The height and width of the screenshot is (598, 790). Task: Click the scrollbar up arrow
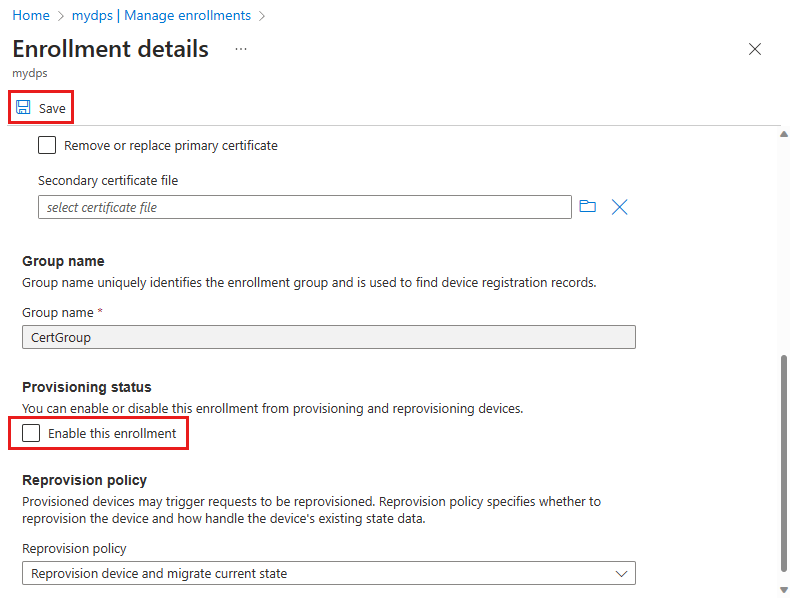coord(783,133)
